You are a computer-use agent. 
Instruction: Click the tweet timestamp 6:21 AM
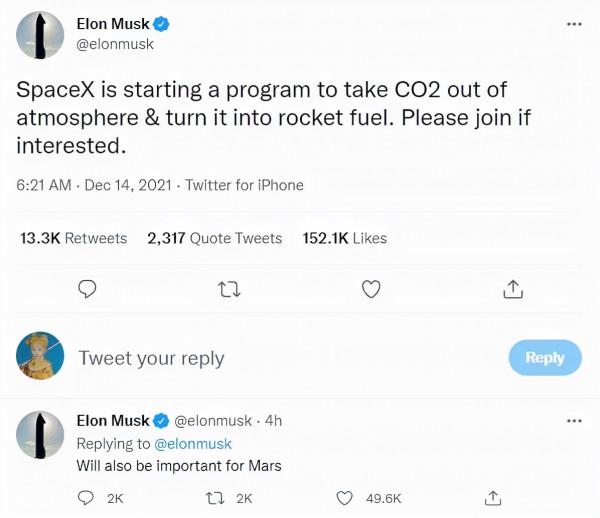coord(42,185)
